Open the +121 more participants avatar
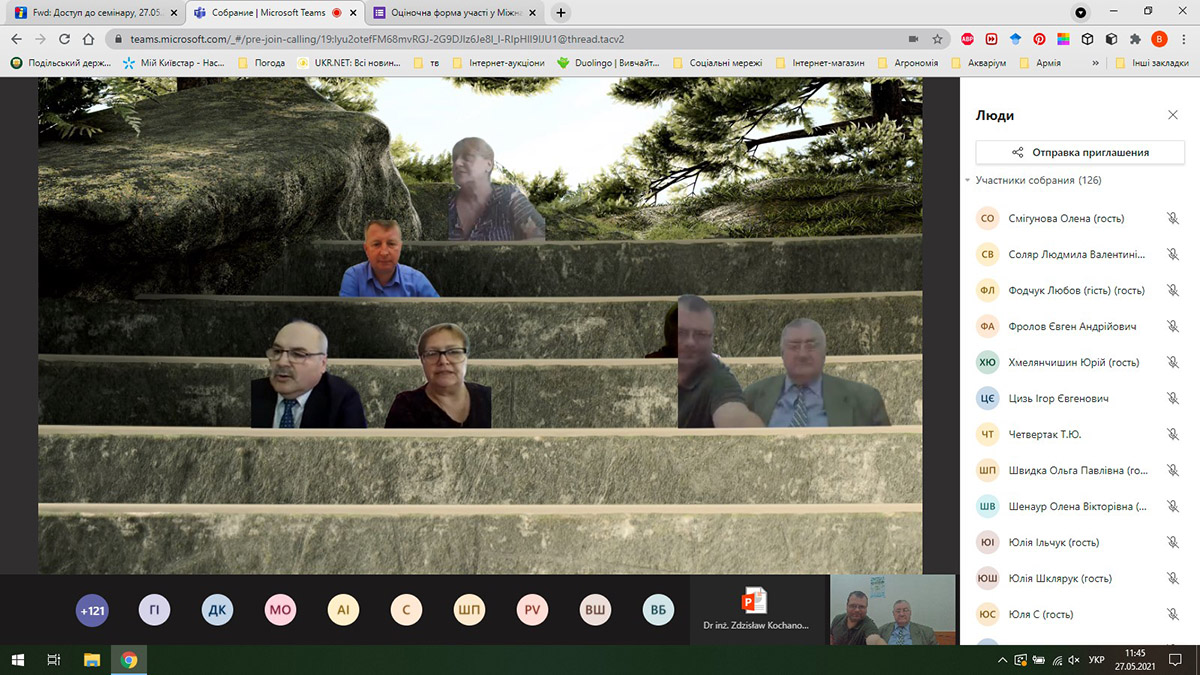Viewport: 1200px width, 675px height. tap(92, 610)
